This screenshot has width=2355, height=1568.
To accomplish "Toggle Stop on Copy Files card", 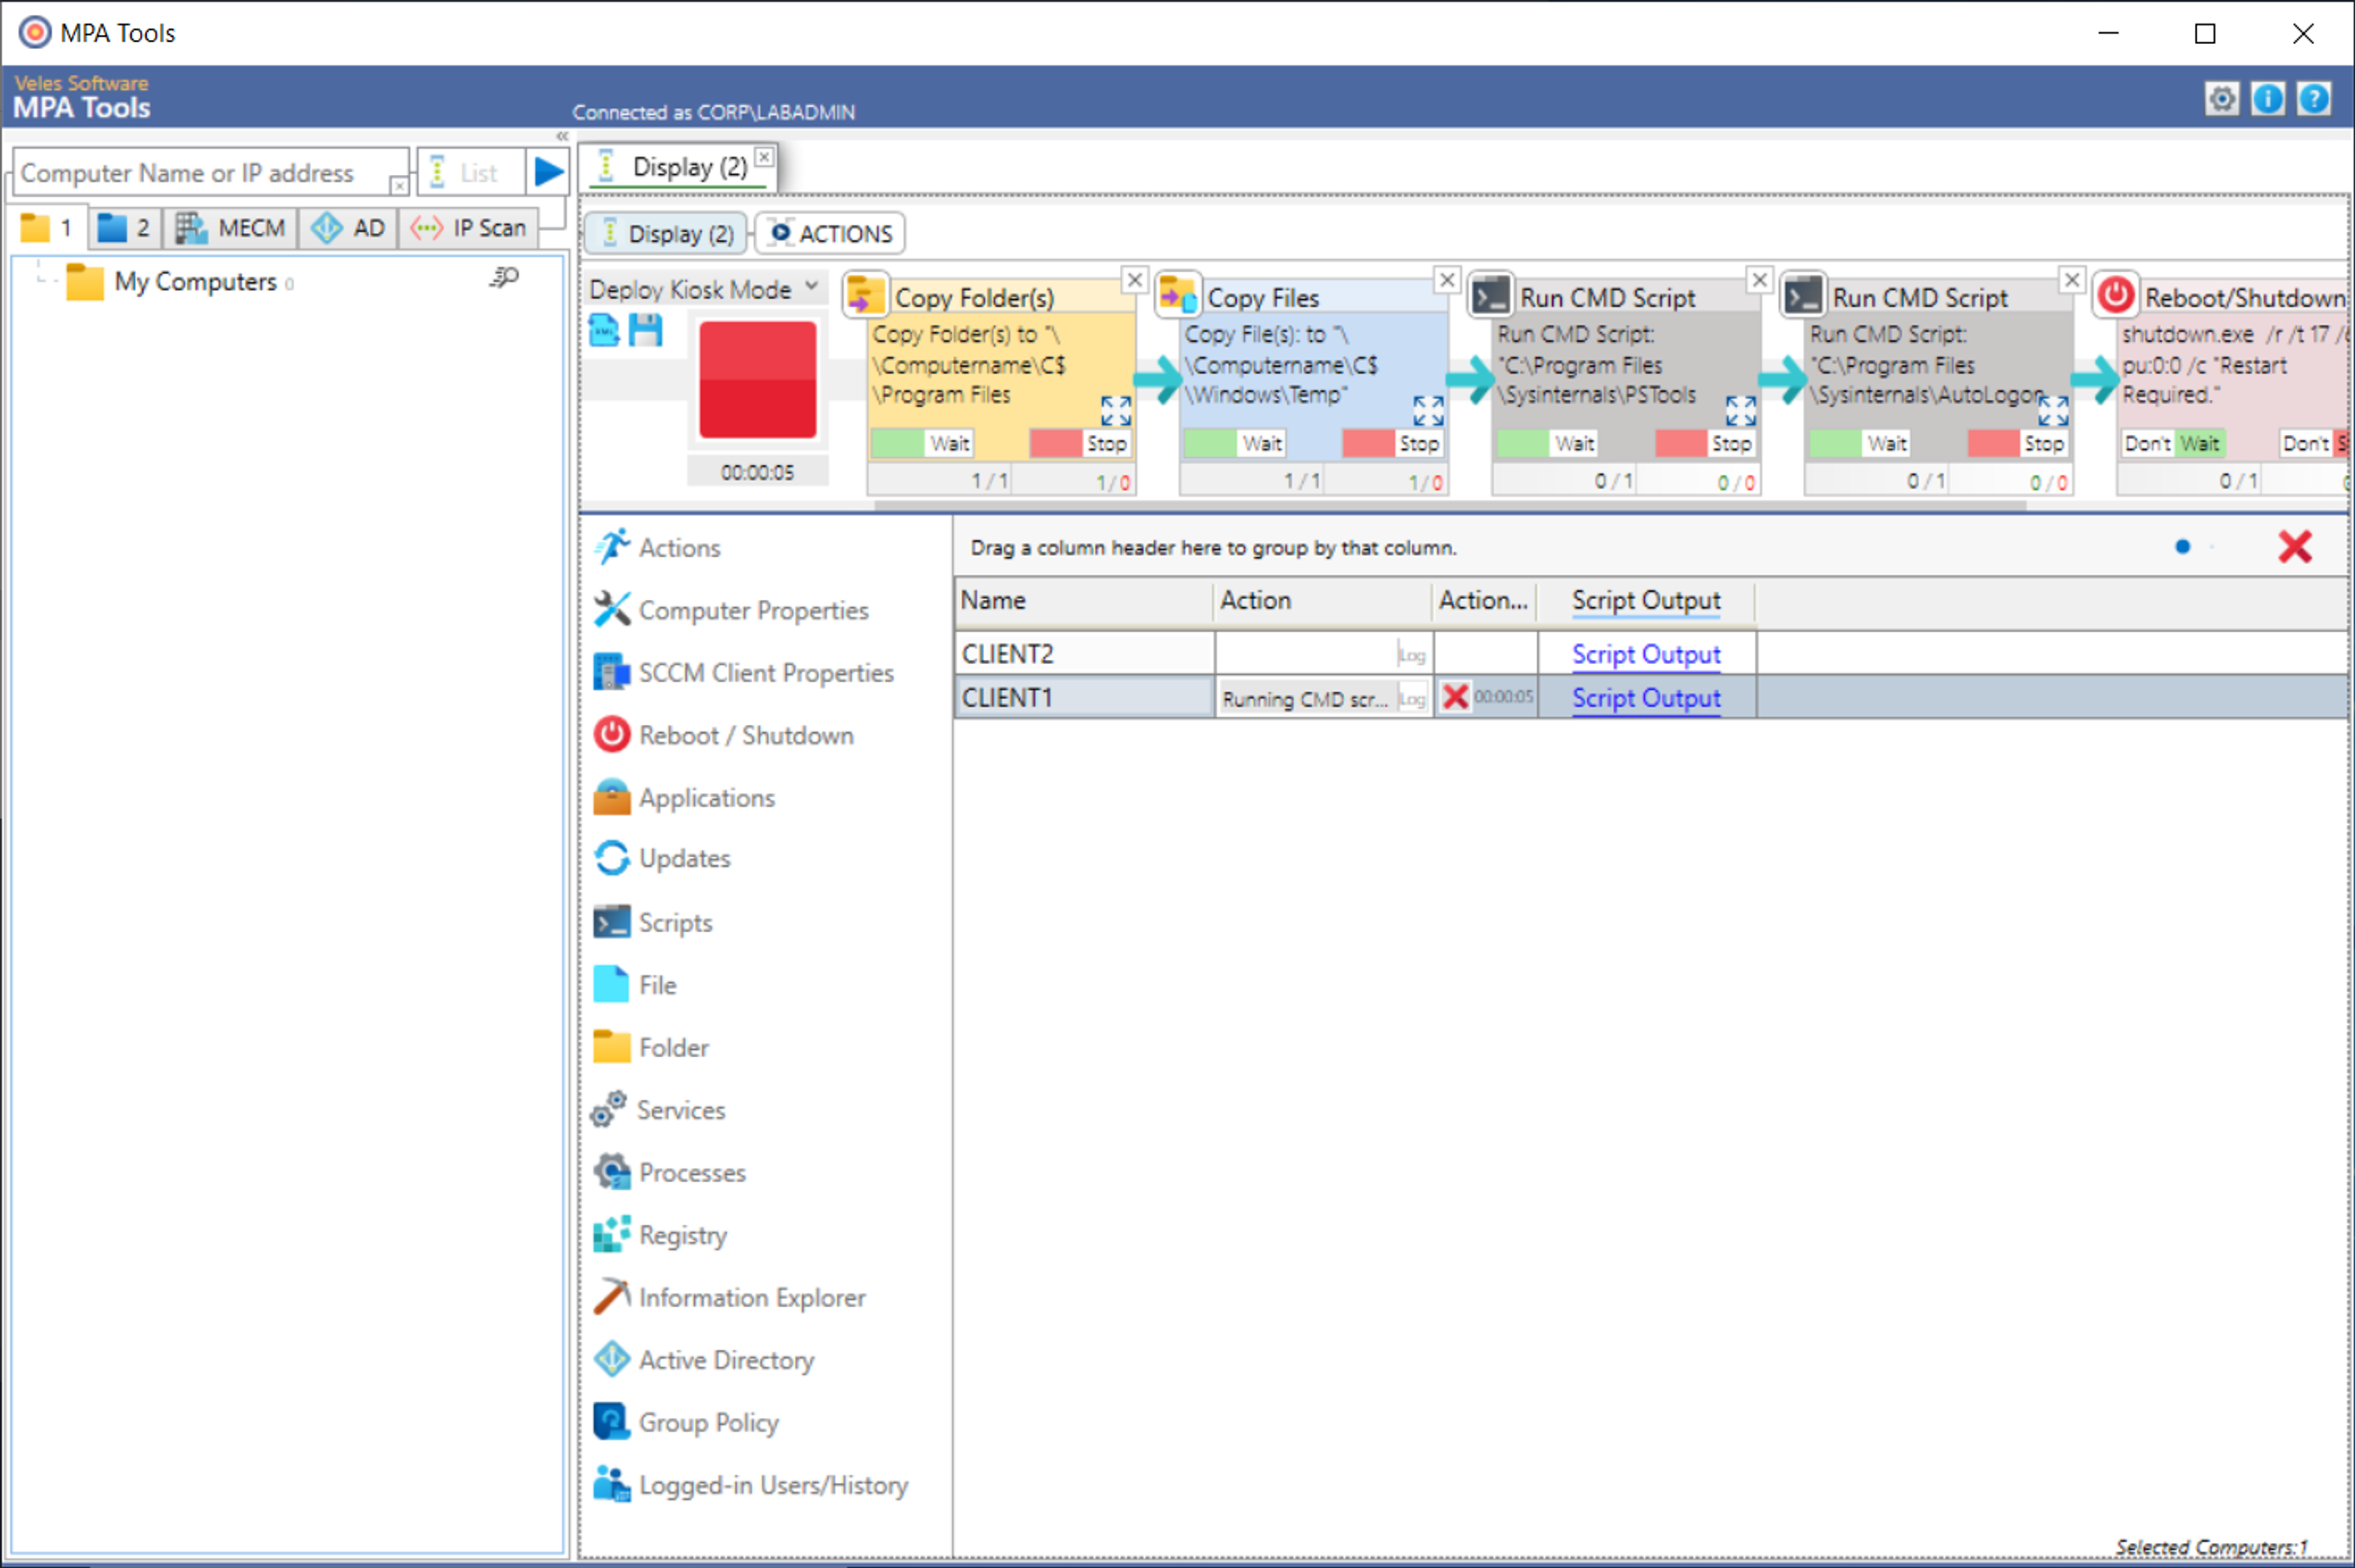I will tap(1393, 443).
